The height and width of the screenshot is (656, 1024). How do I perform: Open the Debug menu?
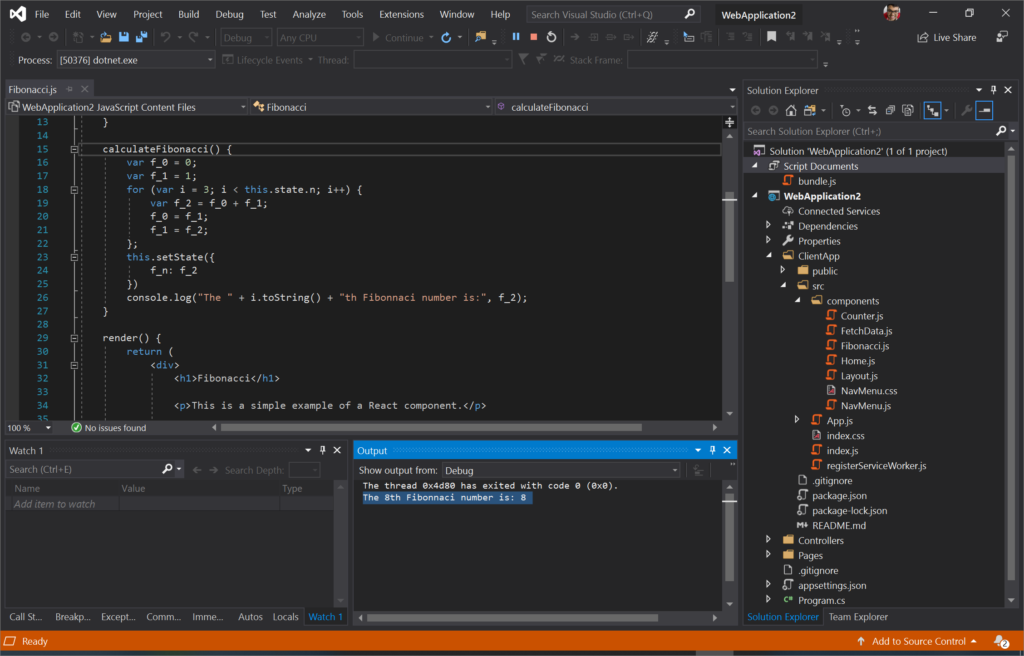point(229,14)
